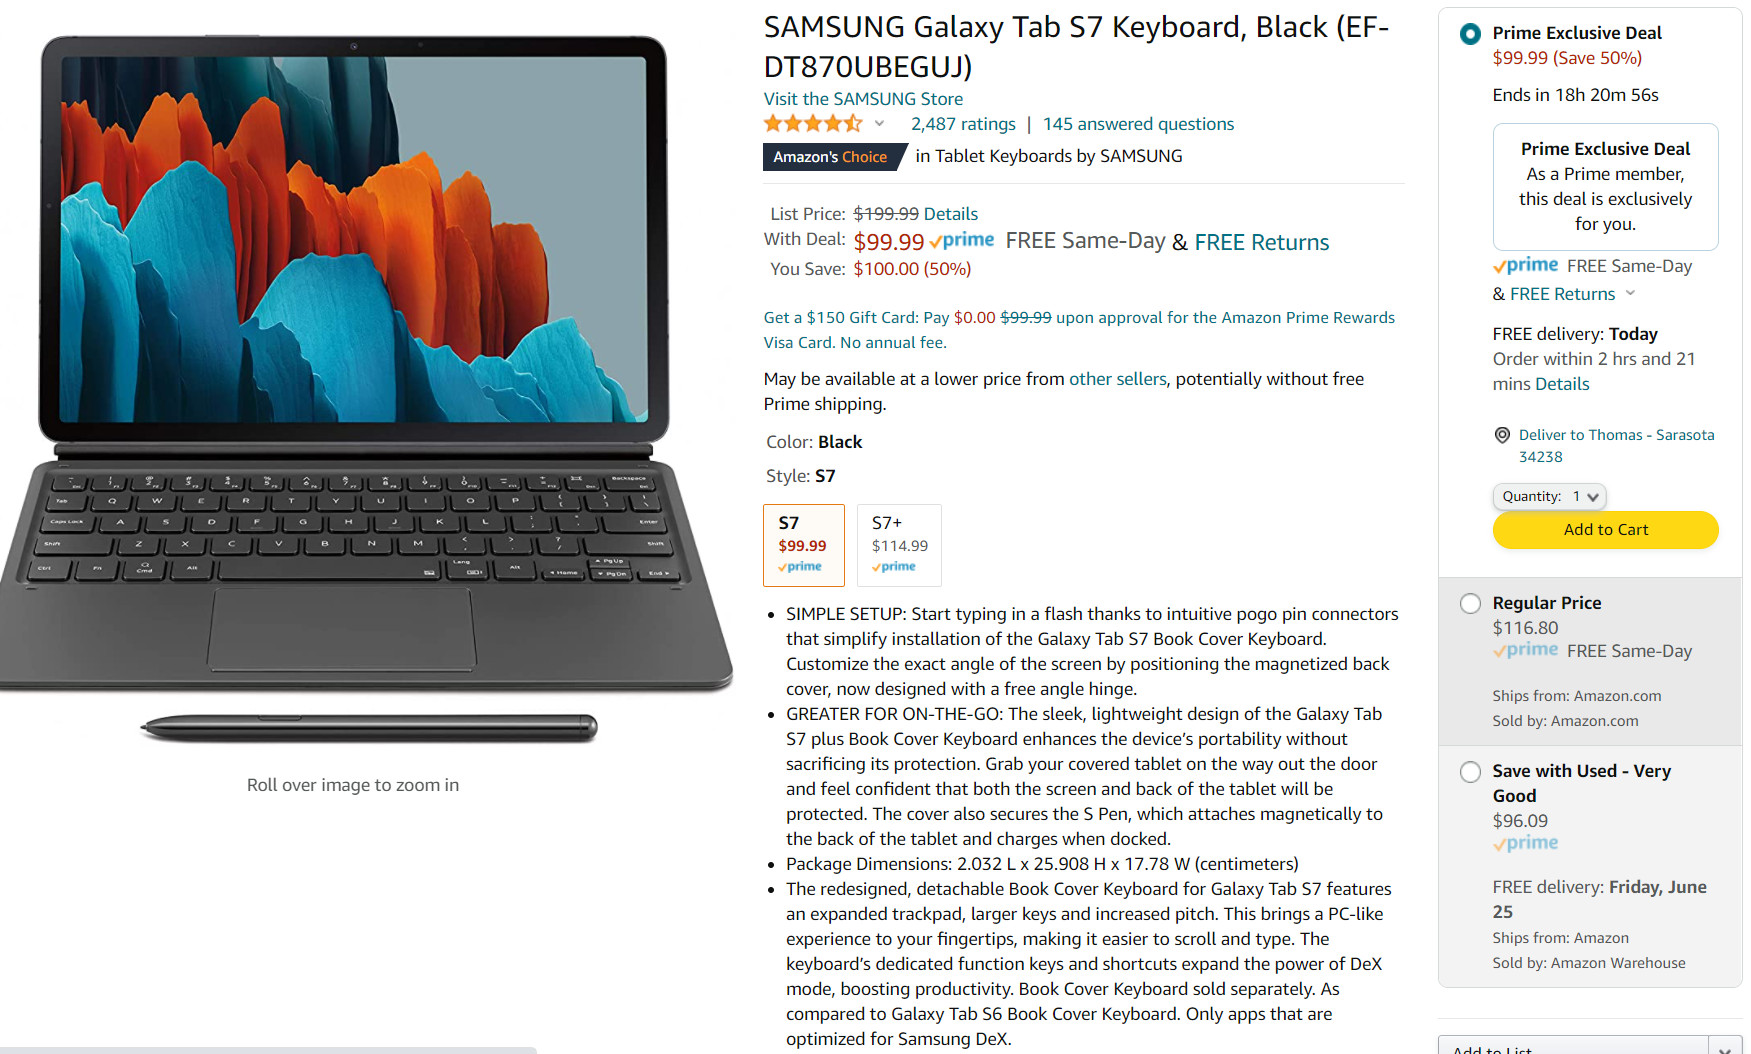Click the prime logo beside deal price

(x=962, y=241)
